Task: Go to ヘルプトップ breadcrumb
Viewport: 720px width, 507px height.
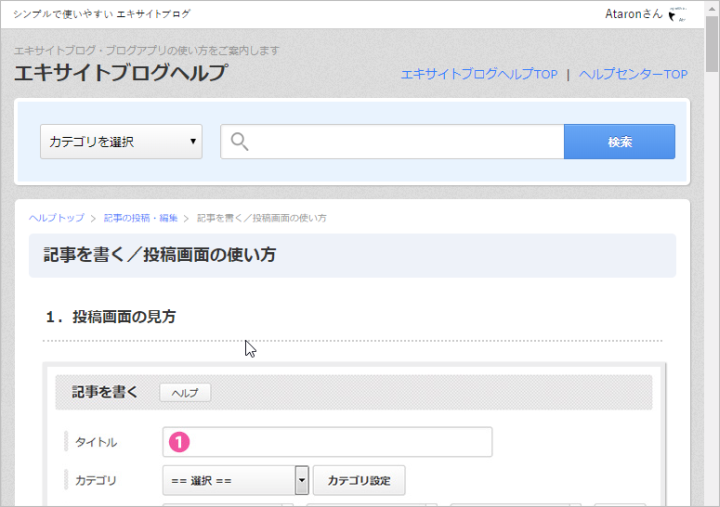Action: (56, 218)
